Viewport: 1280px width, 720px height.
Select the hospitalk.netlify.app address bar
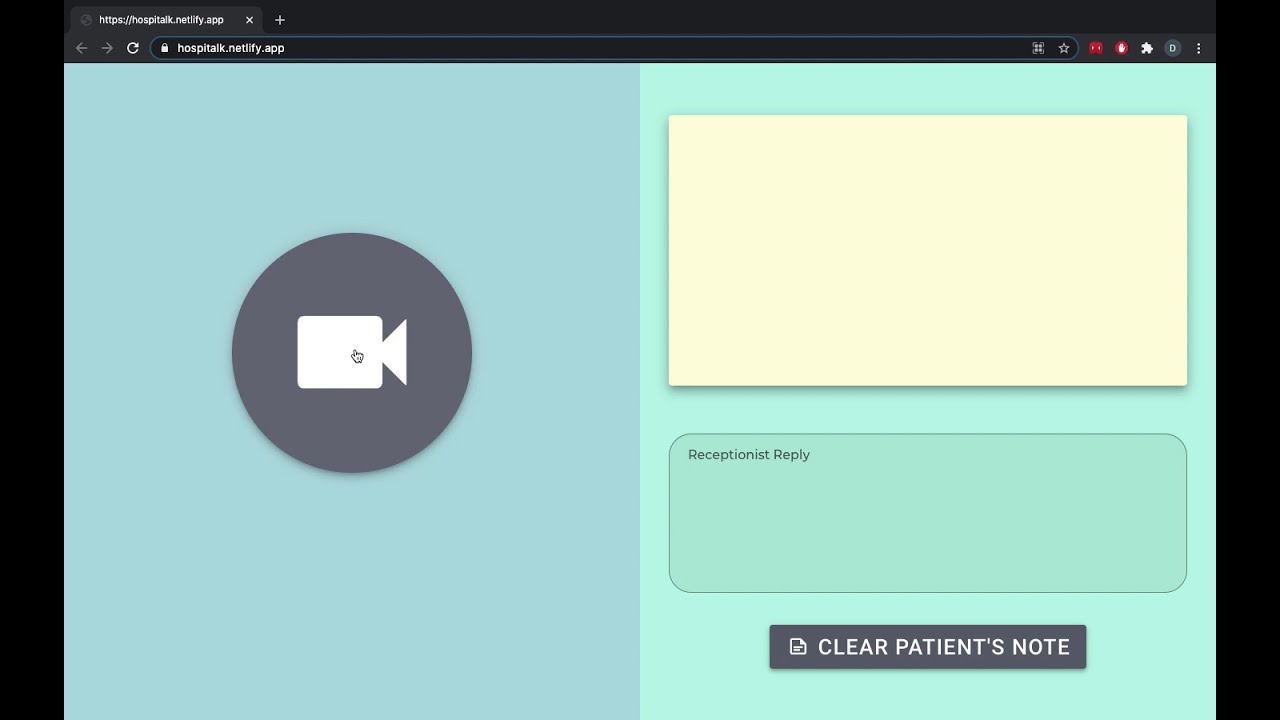pyautogui.click(x=614, y=48)
